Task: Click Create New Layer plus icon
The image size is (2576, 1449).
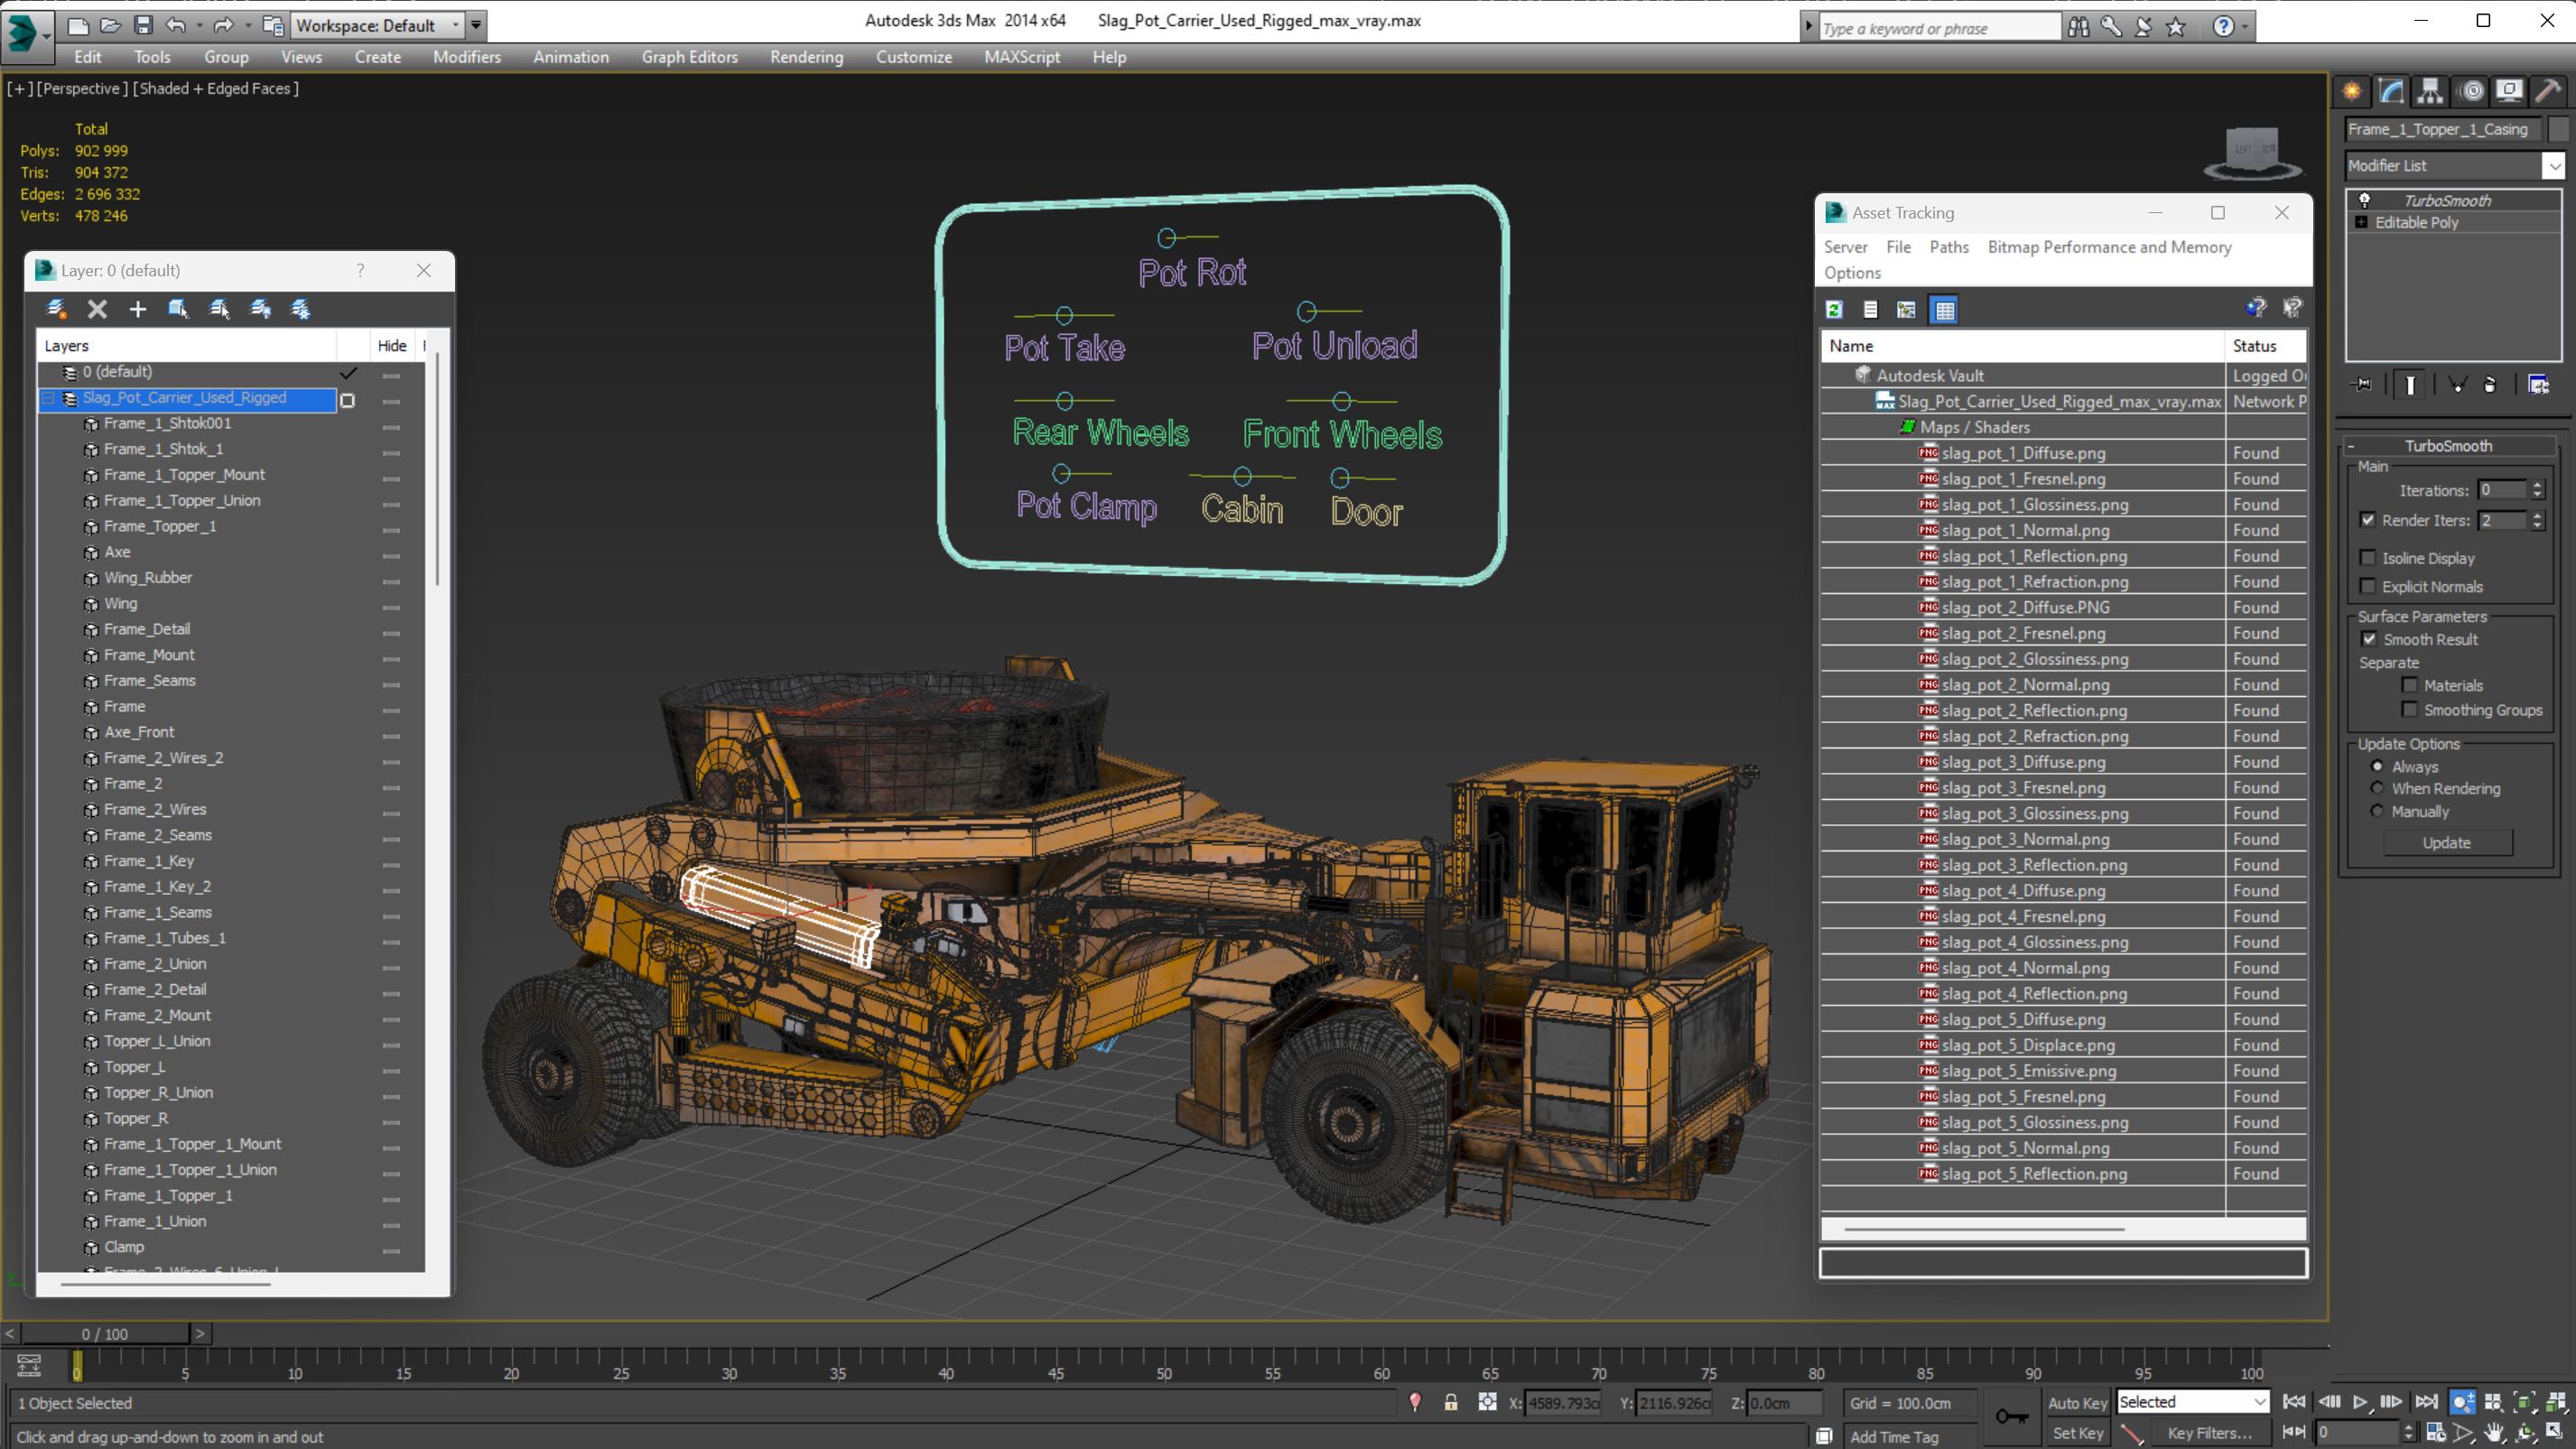Action: click(x=138, y=310)
